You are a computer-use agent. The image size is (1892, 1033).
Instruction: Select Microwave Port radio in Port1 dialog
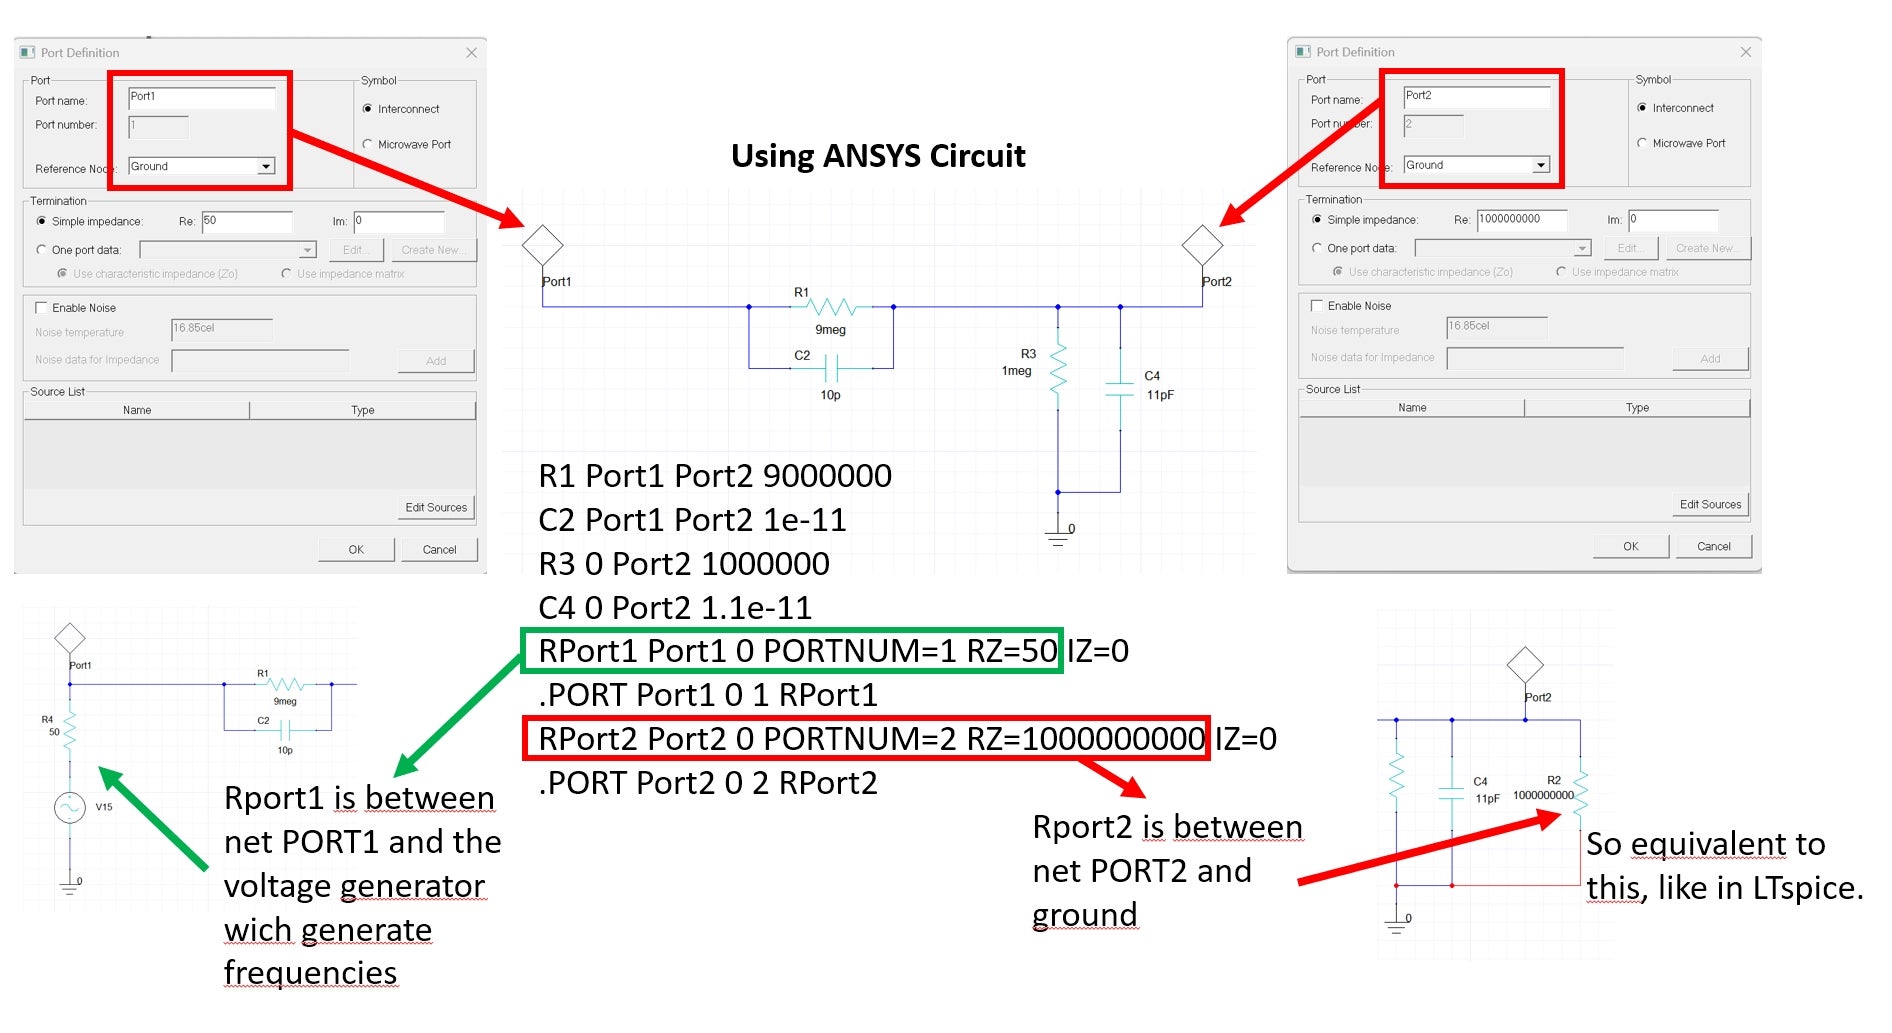tap(368, 144)
